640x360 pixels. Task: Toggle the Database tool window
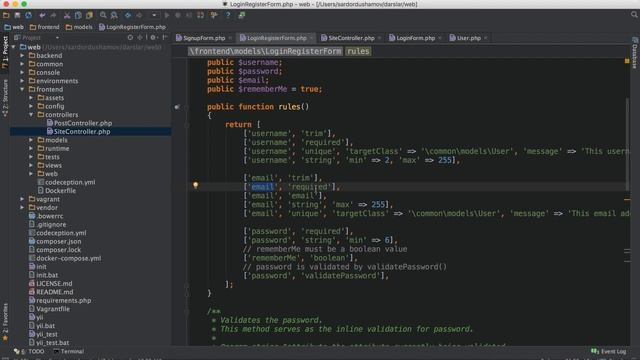click(x=635, y=53)
